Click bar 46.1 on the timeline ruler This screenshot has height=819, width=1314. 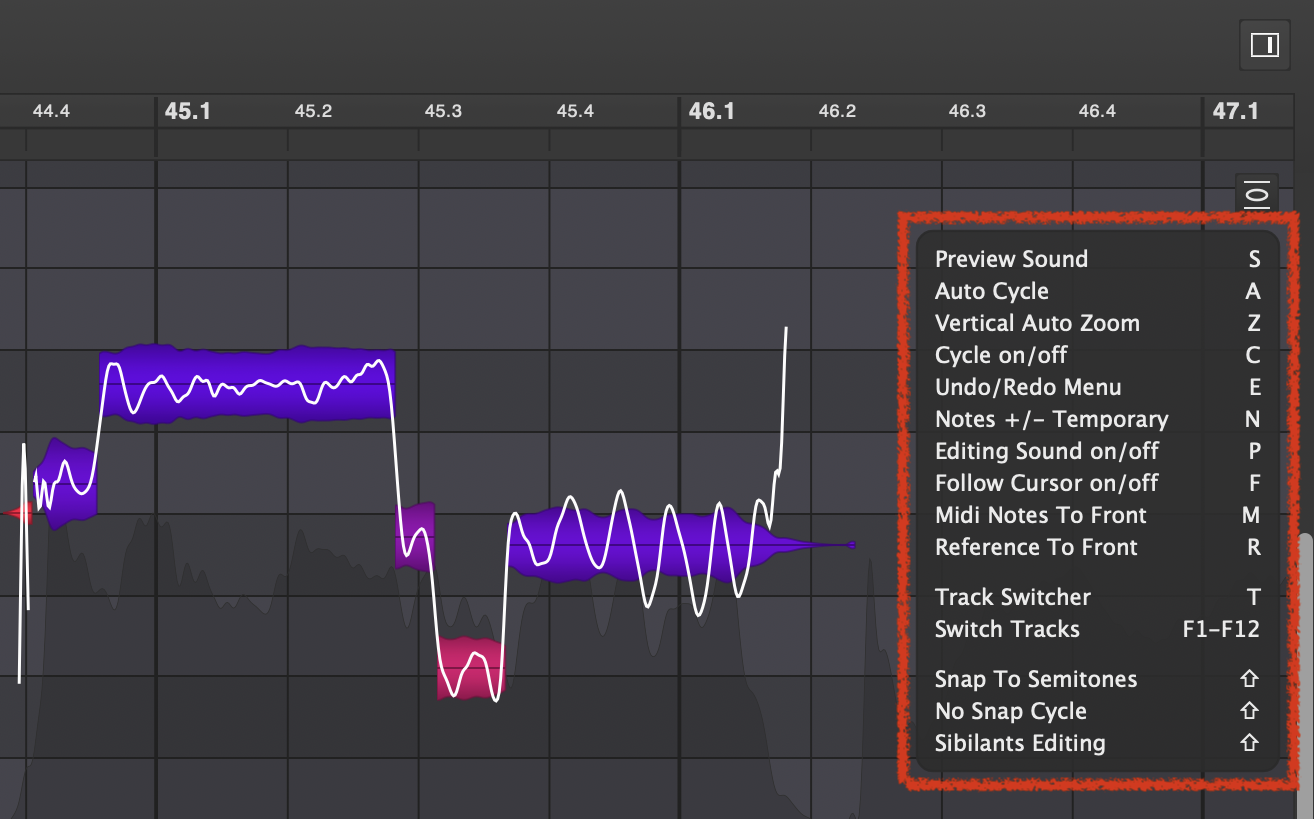coord(711,111)
